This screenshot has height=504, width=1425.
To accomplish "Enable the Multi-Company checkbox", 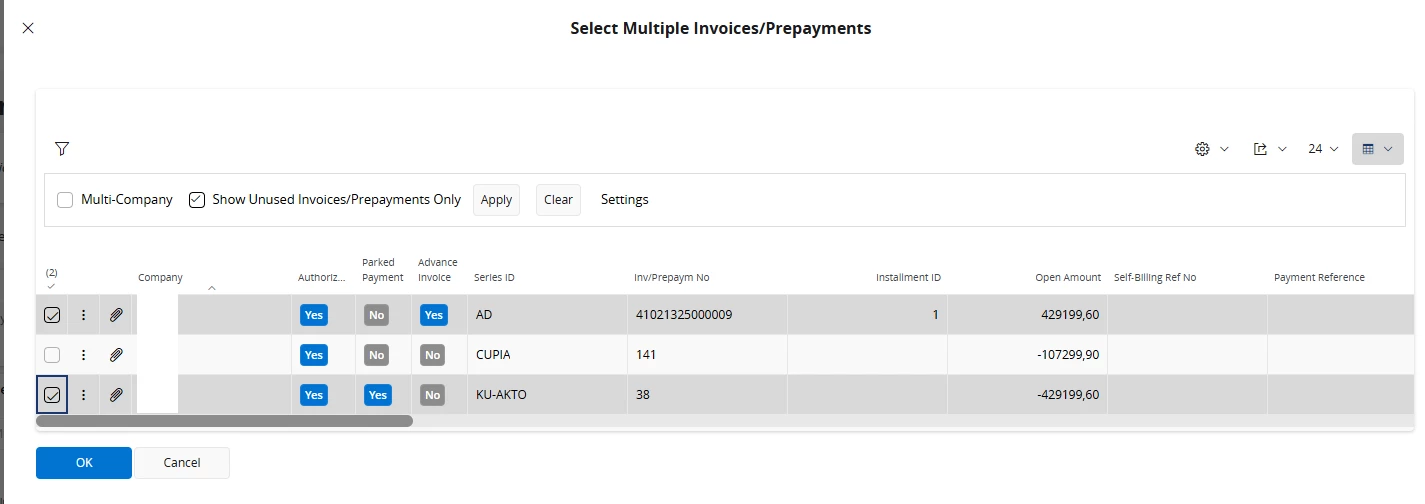I will (65, 200).
